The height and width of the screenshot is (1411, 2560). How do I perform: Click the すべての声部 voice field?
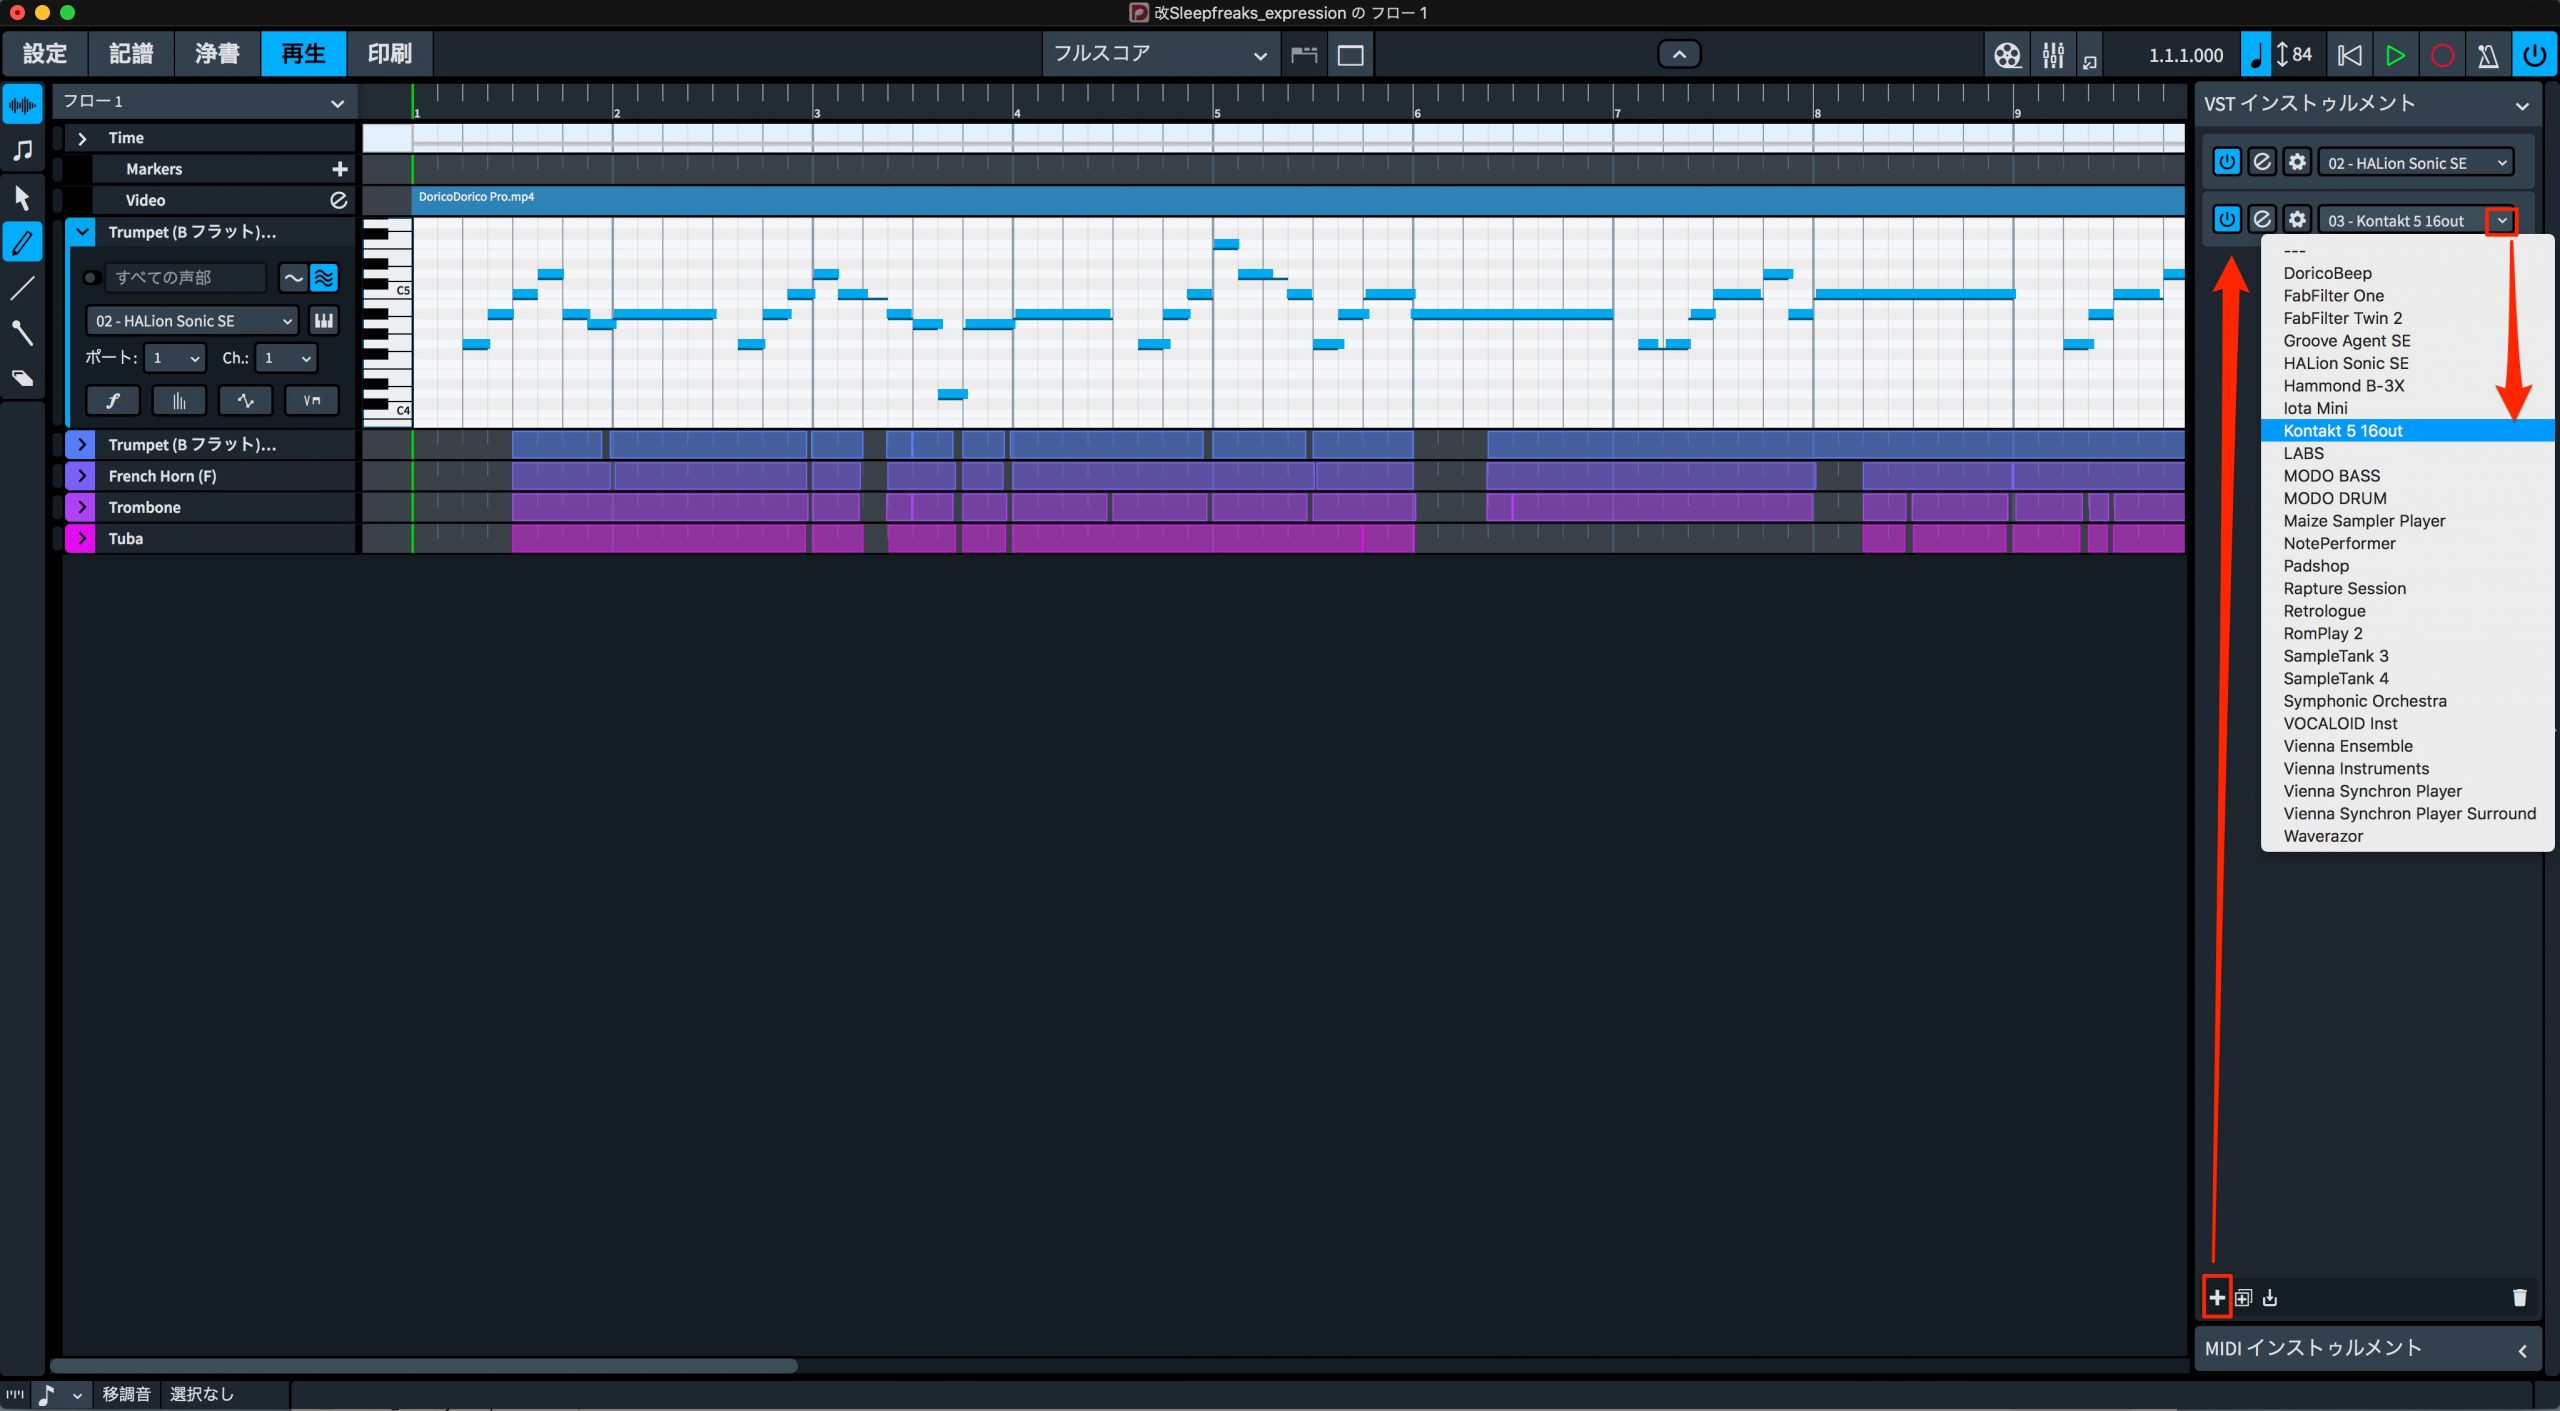coord(185,278)
